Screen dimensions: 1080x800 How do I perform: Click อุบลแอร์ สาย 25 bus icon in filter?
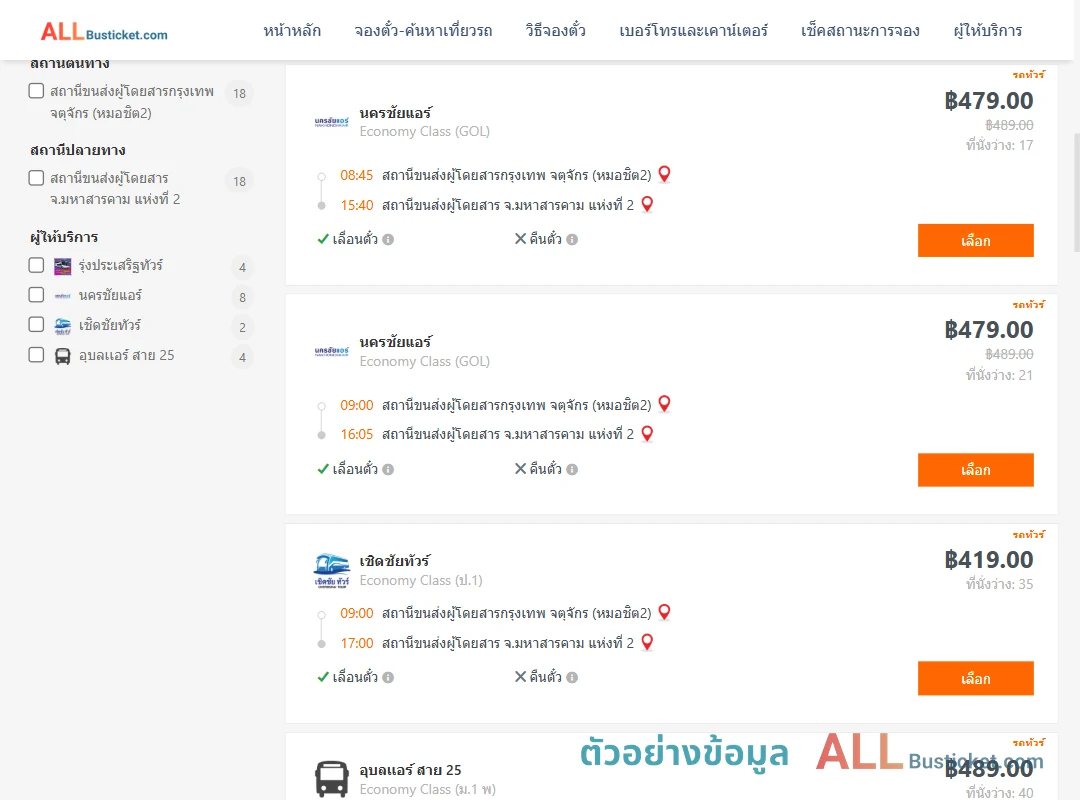[x=63, y=356]
